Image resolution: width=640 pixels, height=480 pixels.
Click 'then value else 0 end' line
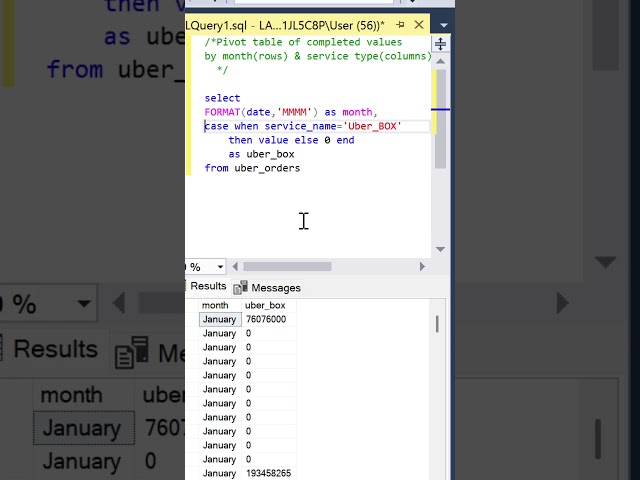point(291,140)
